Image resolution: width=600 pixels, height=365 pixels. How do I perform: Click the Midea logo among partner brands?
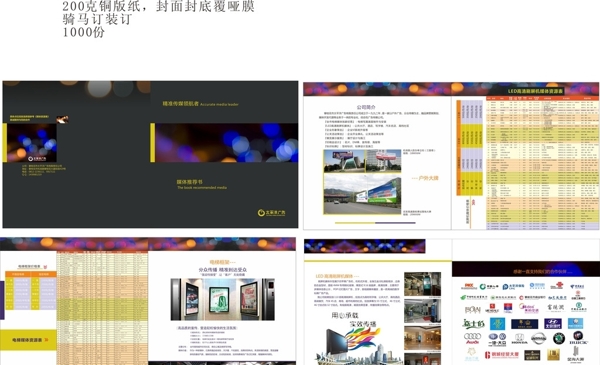pos(529,308)
